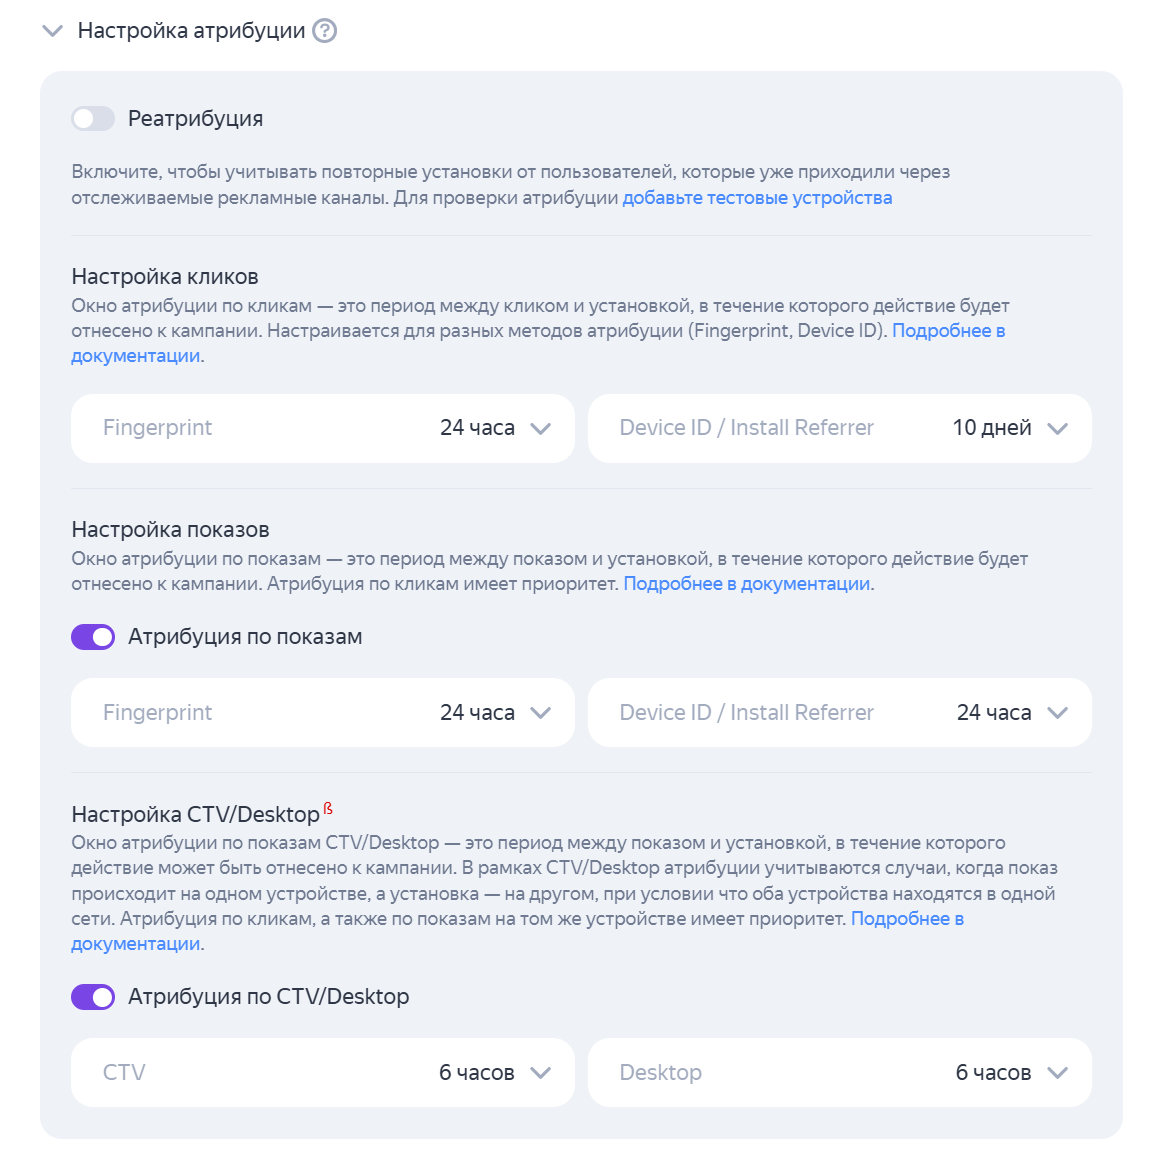Turn off Атрибуция по CTV/Desktop switch
1154x1160 pixels.
(93, 997)
